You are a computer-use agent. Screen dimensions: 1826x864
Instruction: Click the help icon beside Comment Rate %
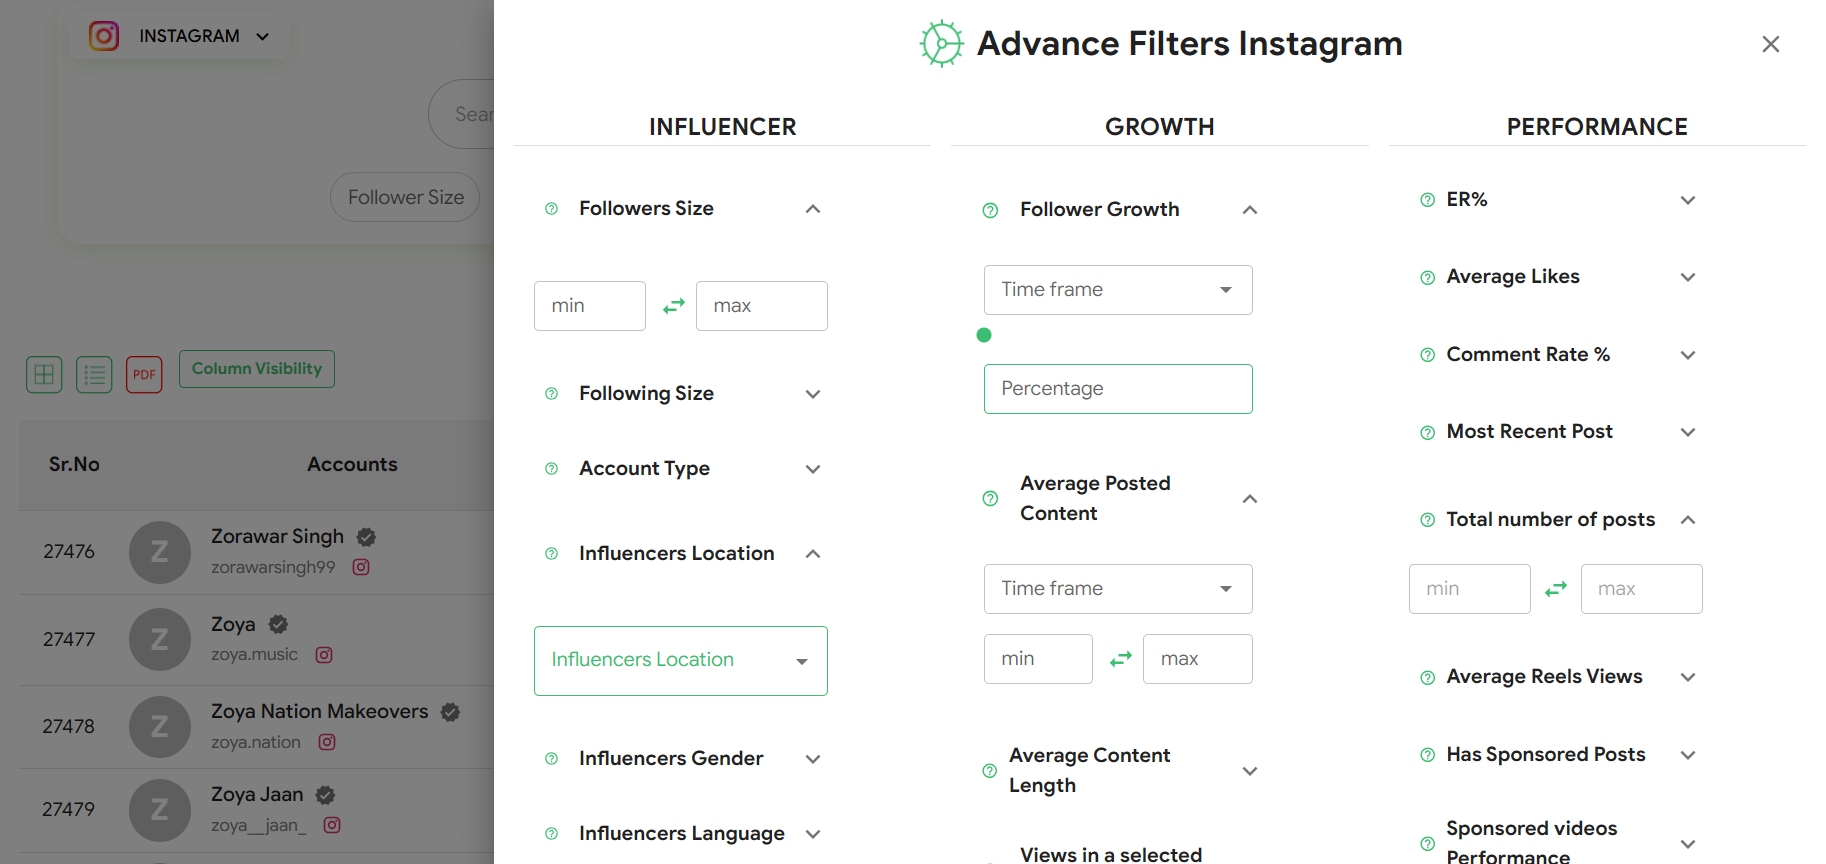click(x=1427, y=355)
